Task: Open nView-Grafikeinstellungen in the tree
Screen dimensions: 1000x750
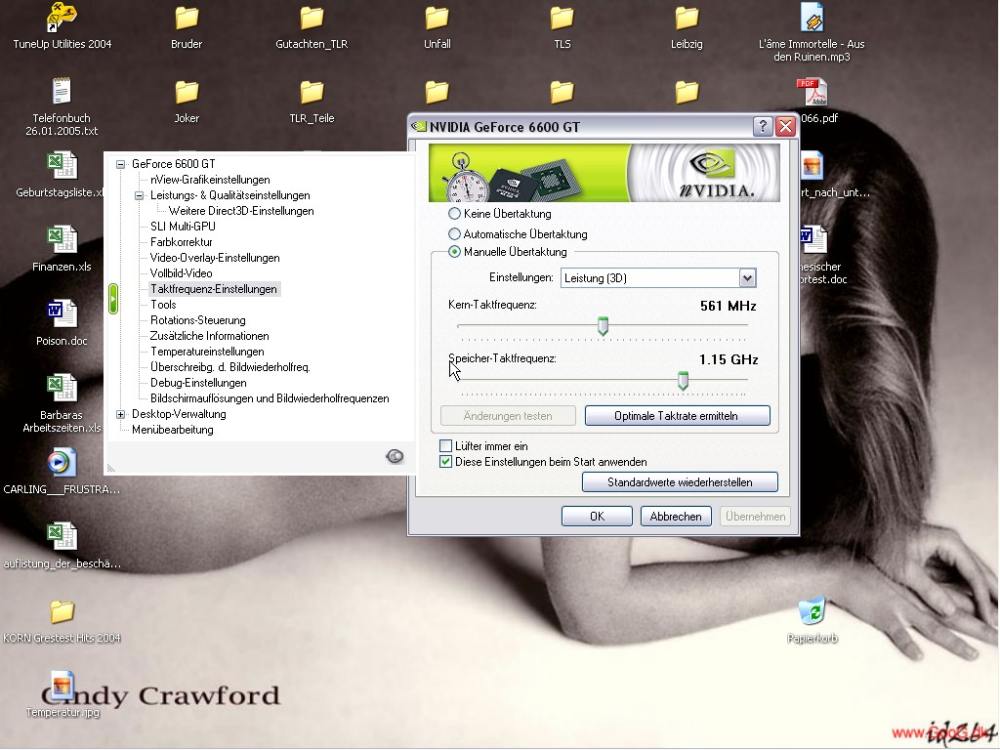Action: pos(210,180)
